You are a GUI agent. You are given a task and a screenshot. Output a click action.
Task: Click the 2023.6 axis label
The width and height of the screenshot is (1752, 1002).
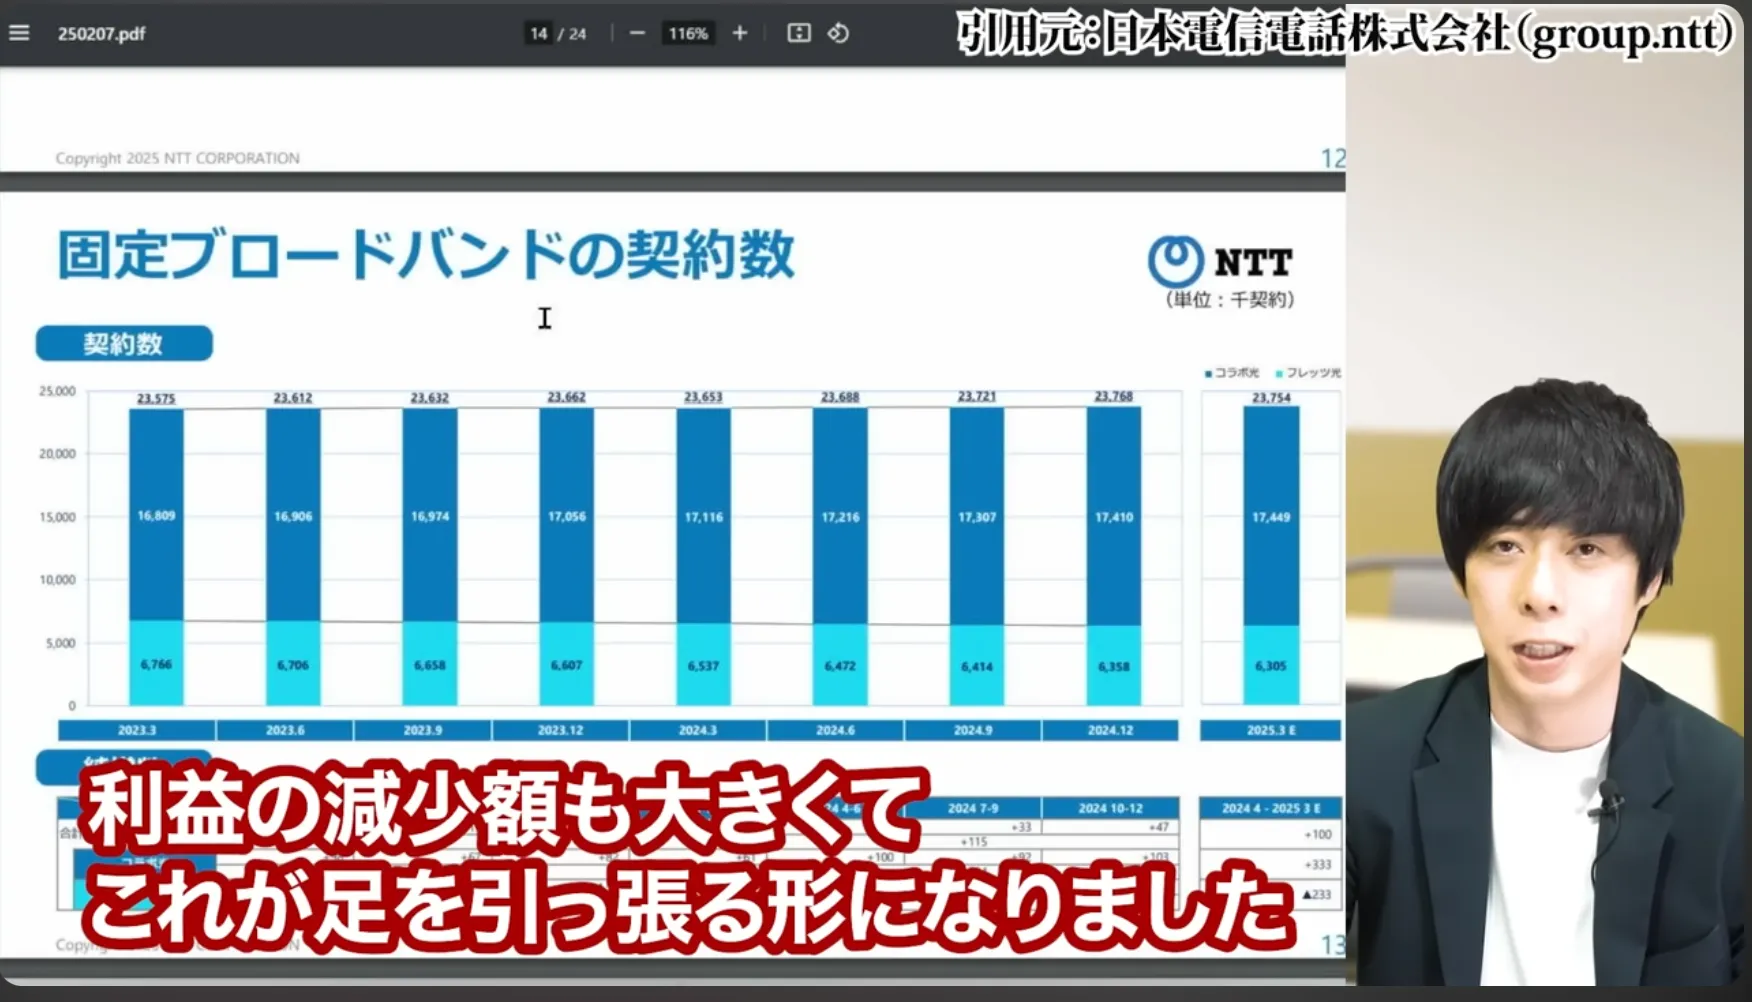[285, 730]
